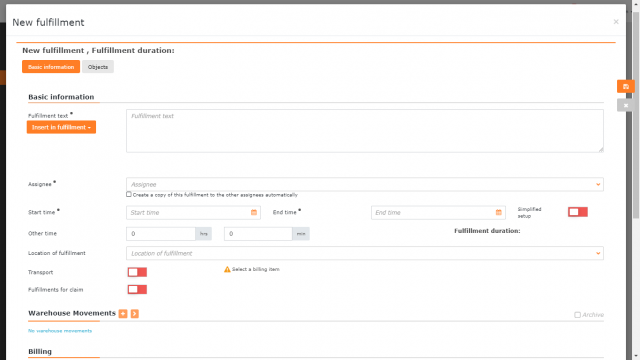
Task: Click the No warehouse movements link
Action: click(x=60, y=331)
